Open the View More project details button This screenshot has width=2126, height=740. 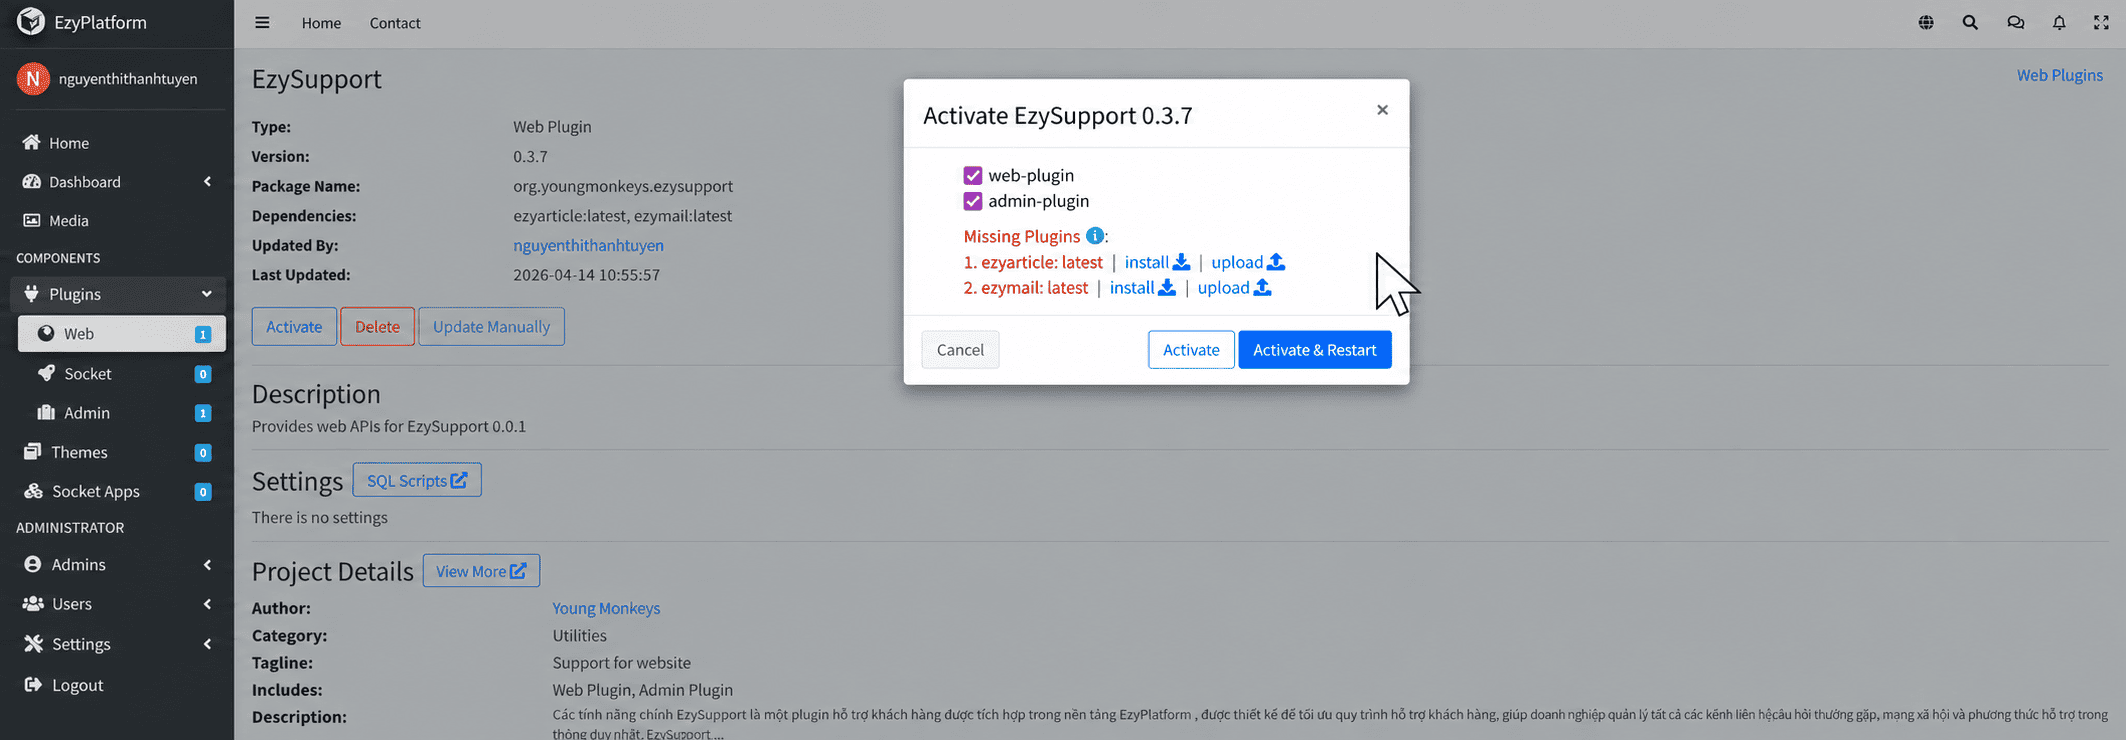pos(481,571)
